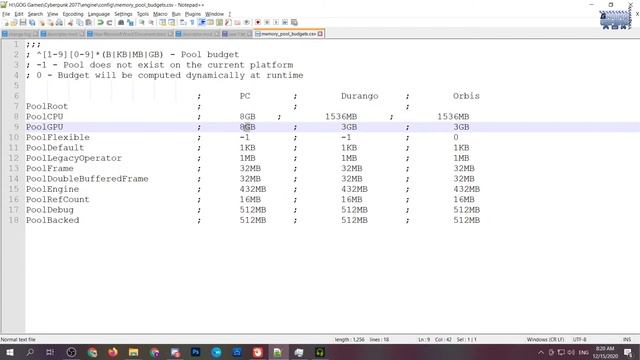Click the Stop Recording macro icon
Screen dimensions: 640x360
pyautogui.click(x=267, y=23)
